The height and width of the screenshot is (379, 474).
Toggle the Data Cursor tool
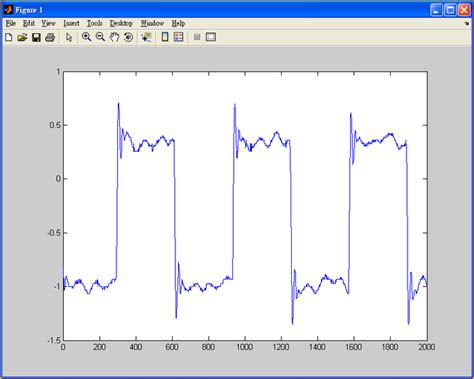point(146,37)
